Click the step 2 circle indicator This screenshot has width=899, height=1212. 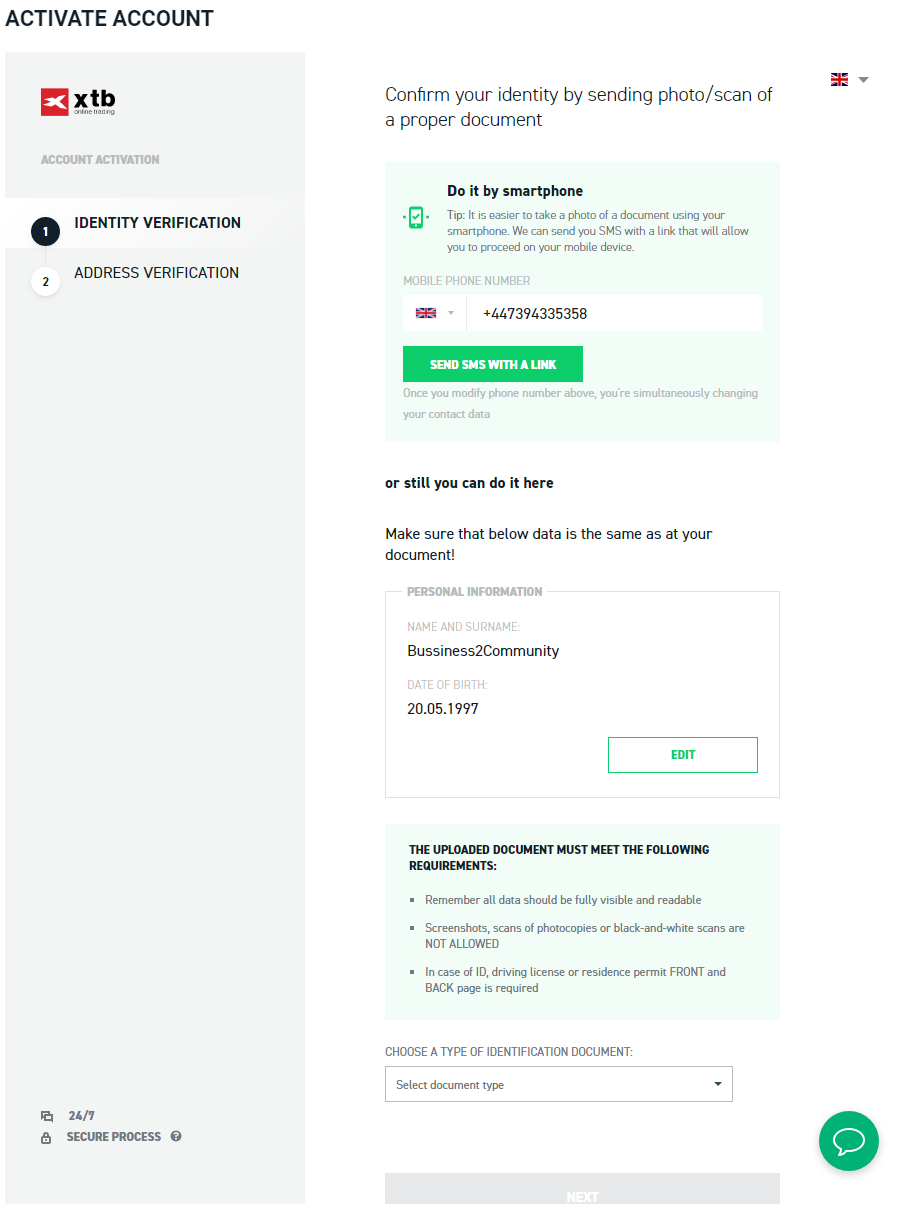point(45,281)
